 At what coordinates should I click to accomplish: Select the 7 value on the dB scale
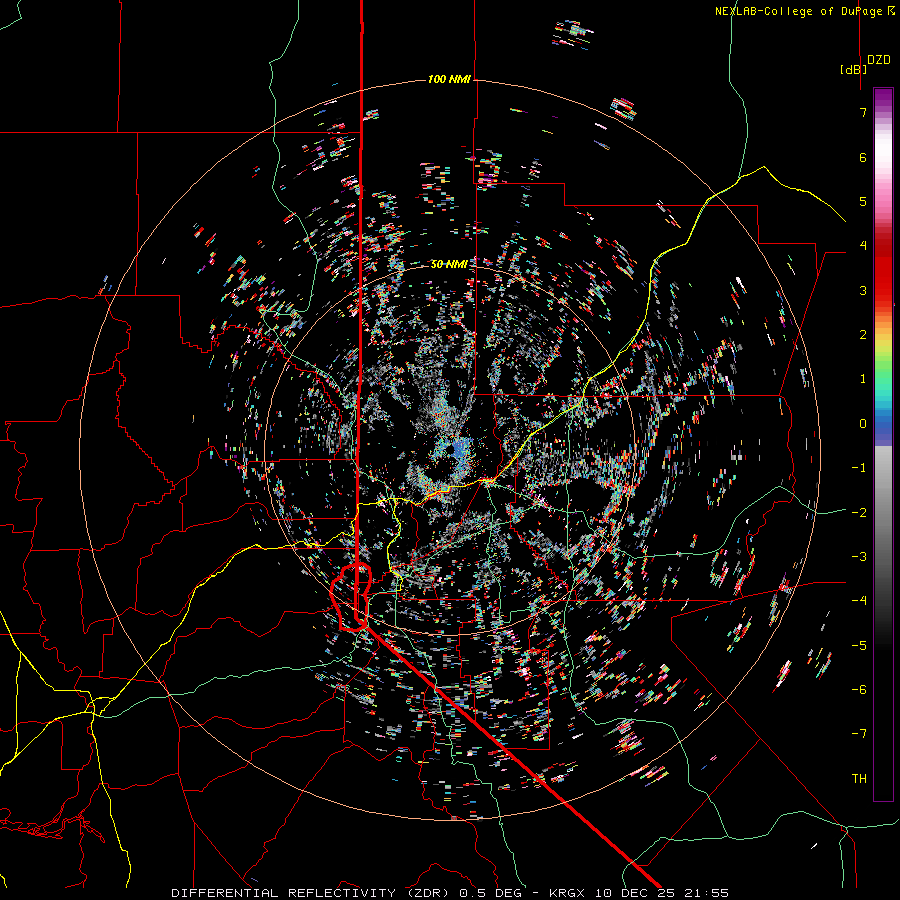pyautogui.click(x=863, y=112)
